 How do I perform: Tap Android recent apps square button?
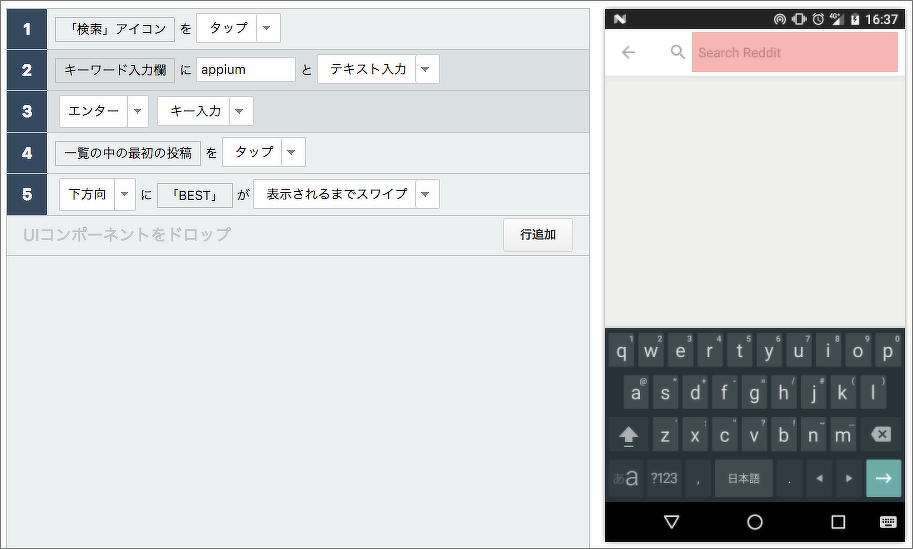838,522
